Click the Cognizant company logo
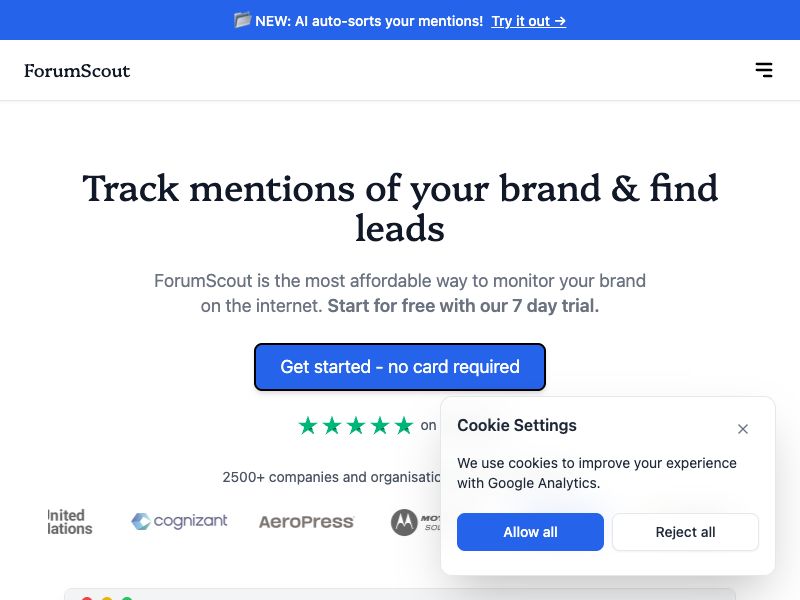 tap(179, 521)
